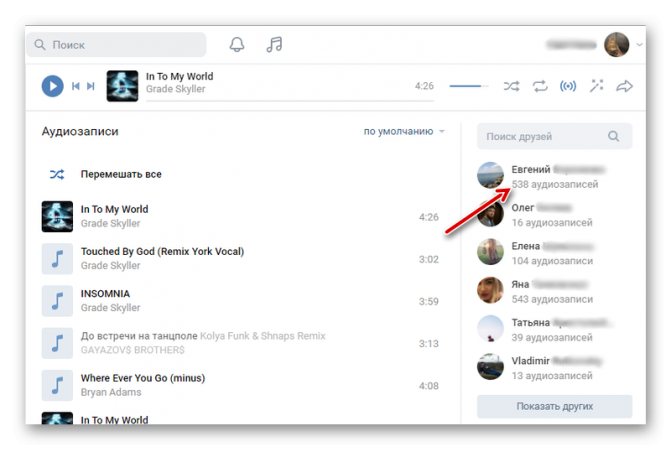This screenshot has width=671, height=452.
Task: Play 'INSOMNIA' note icon
Action: pos(57,301)
